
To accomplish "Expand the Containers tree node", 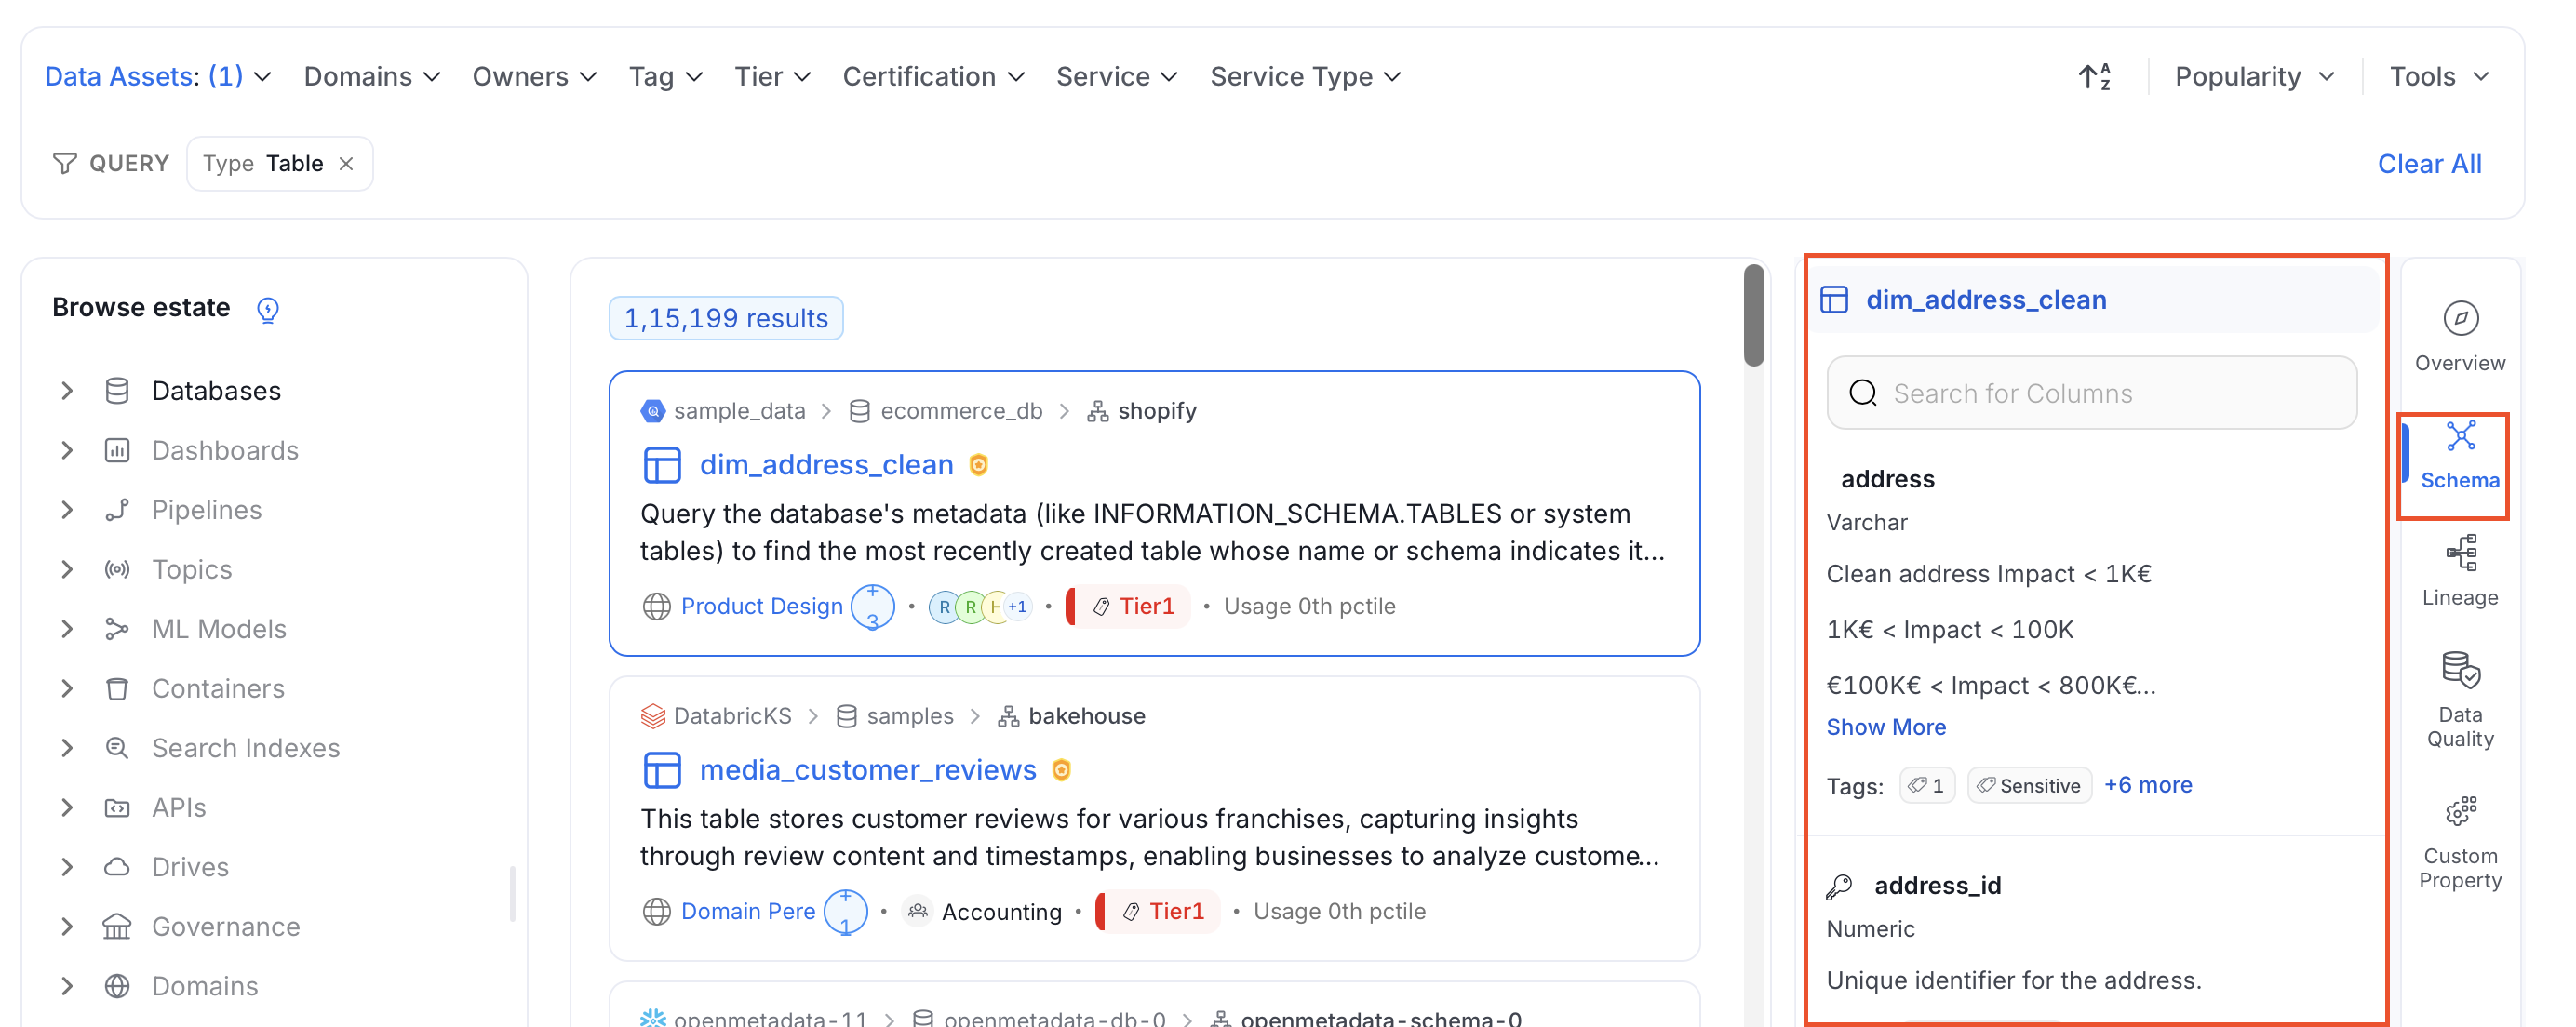I will pos(67,688).
